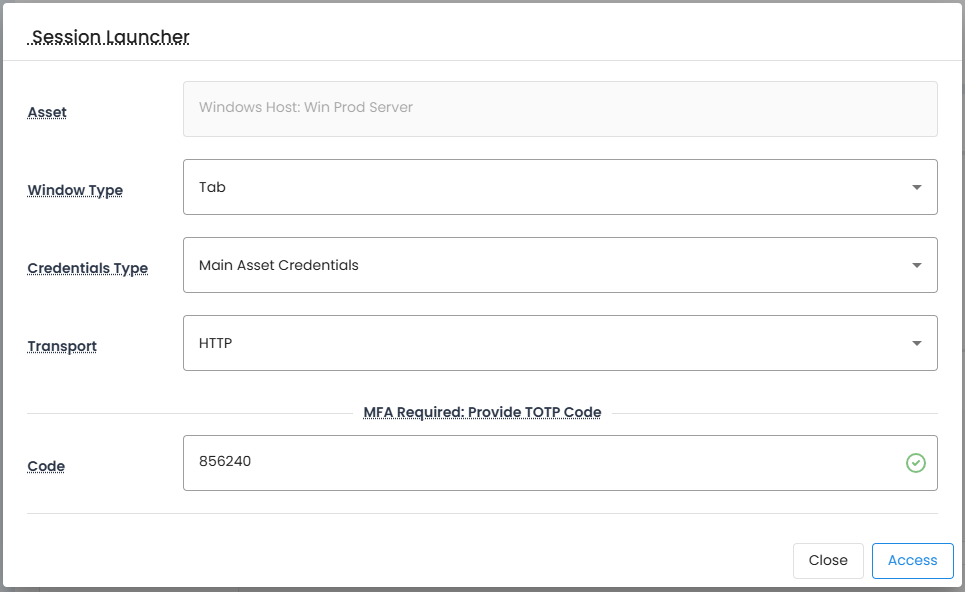Click the Credentials Type dropdown caret
The image size is (965, 592).
pos(916,265)
